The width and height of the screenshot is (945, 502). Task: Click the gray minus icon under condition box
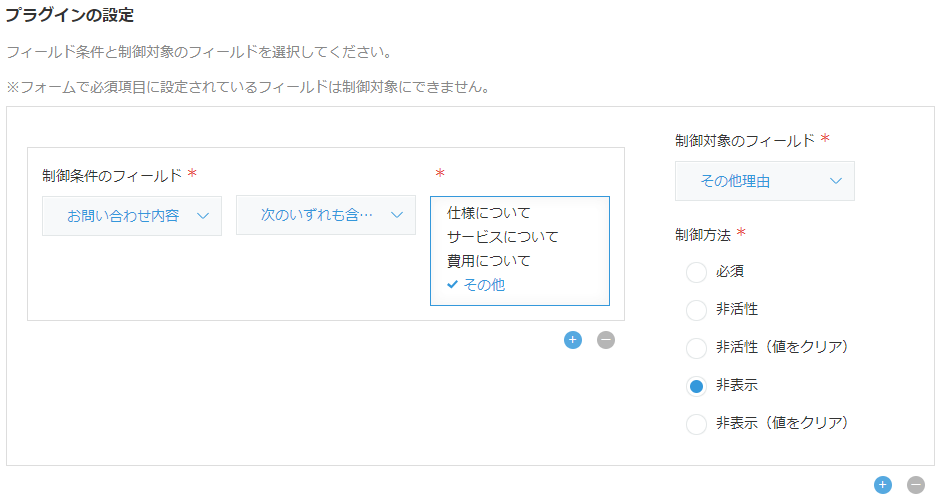tap(606, 340)
